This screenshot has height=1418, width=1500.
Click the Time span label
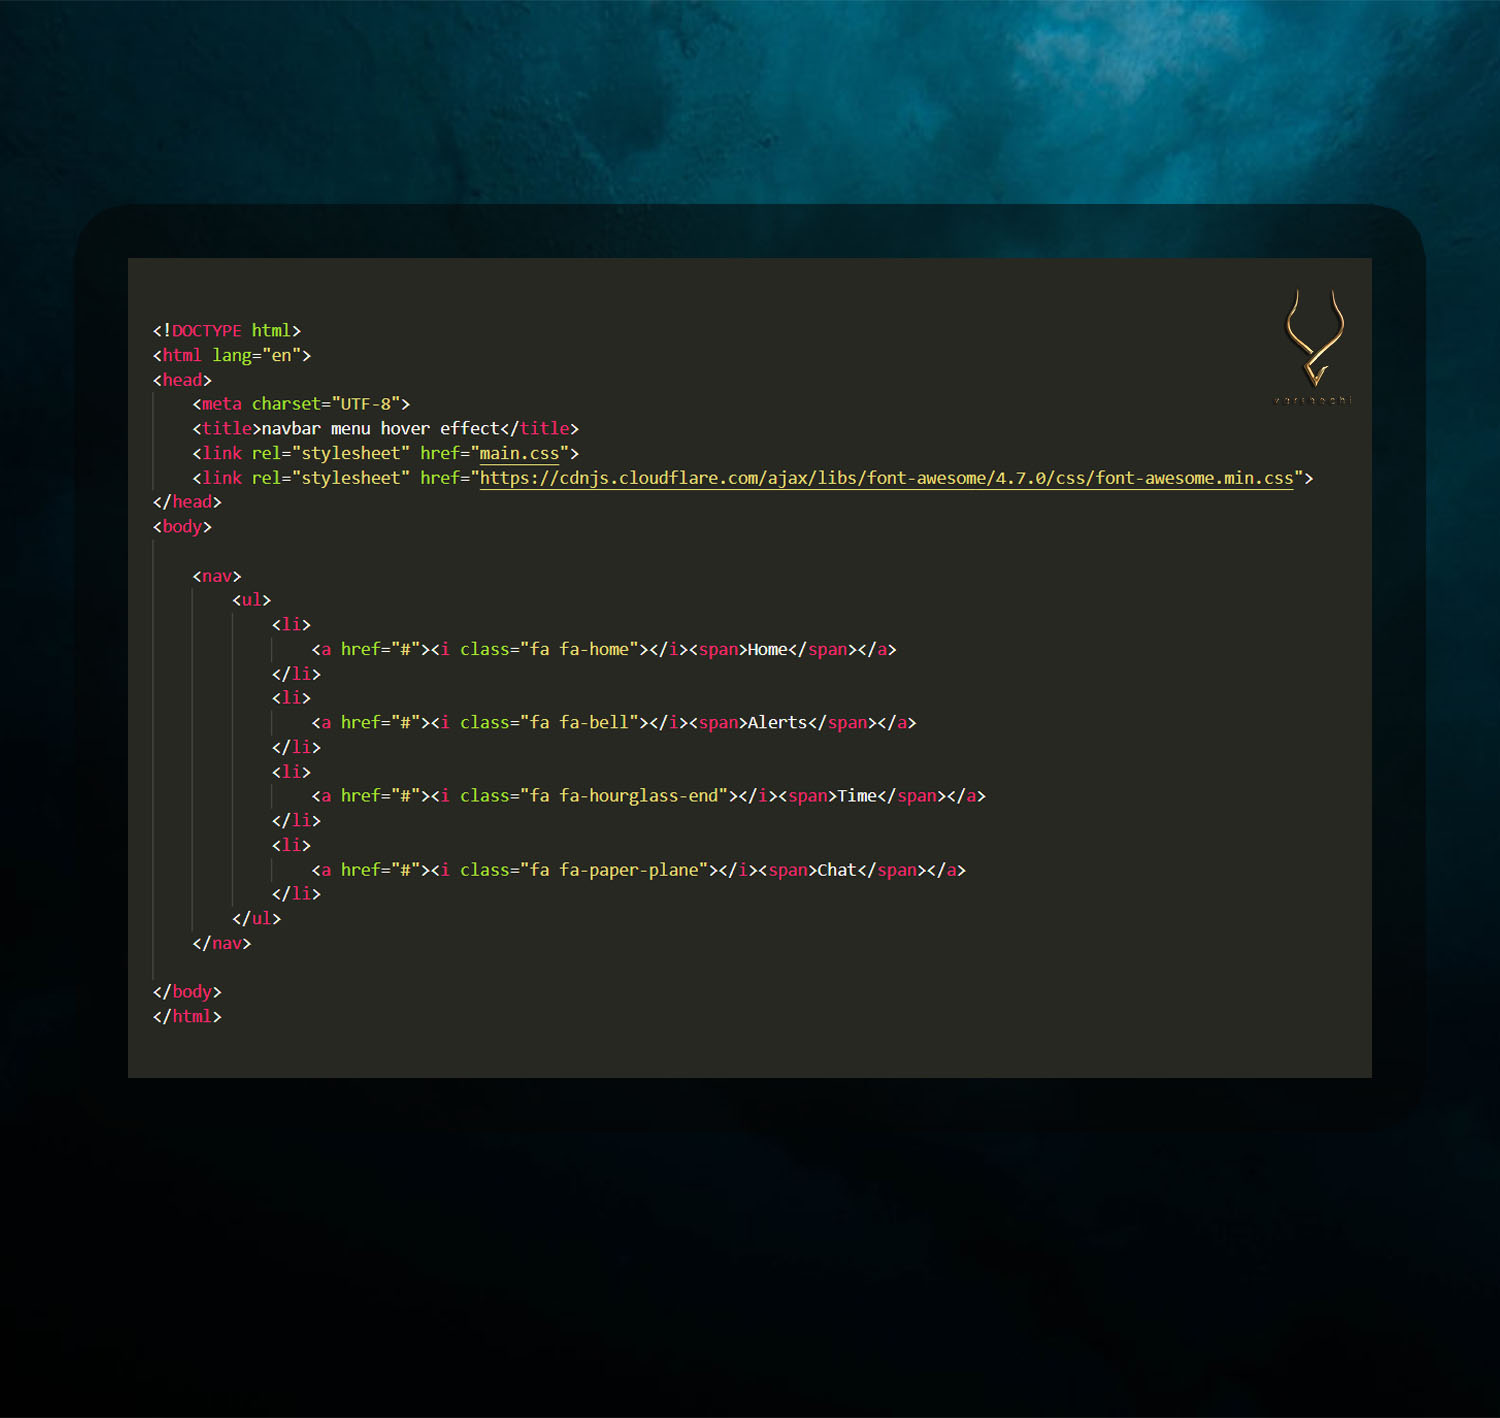click(858, 796)
